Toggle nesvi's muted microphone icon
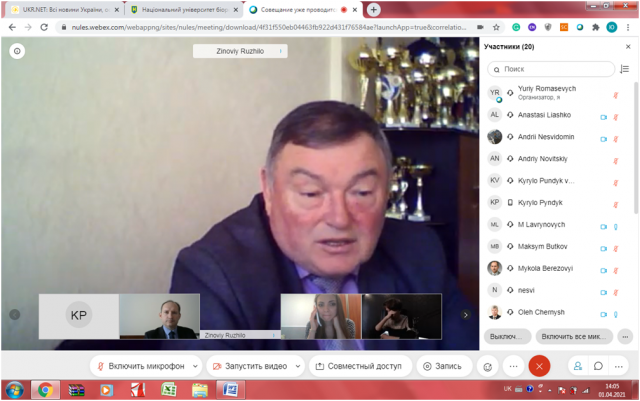This screenshot has width=640, height=401. click(x=616, y=292)
